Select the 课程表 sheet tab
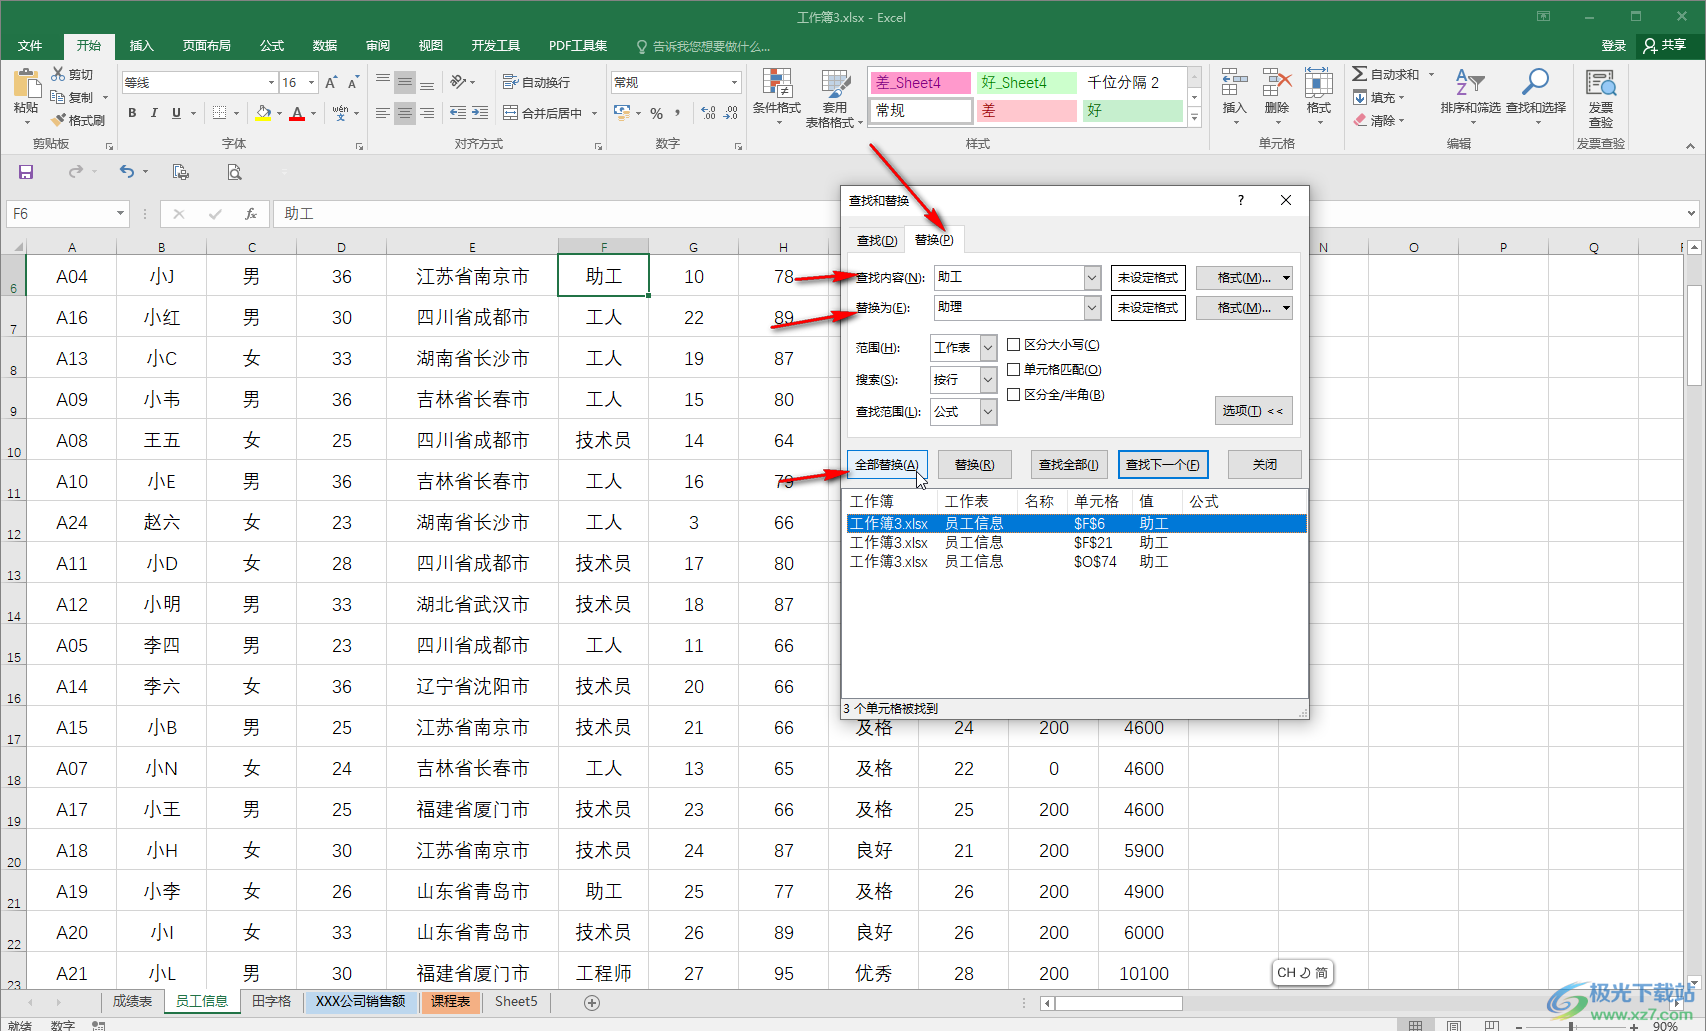Image resolution: width=1706 pixels, height=1031 pixels. pyautogui.click(x=451, y=1001)
